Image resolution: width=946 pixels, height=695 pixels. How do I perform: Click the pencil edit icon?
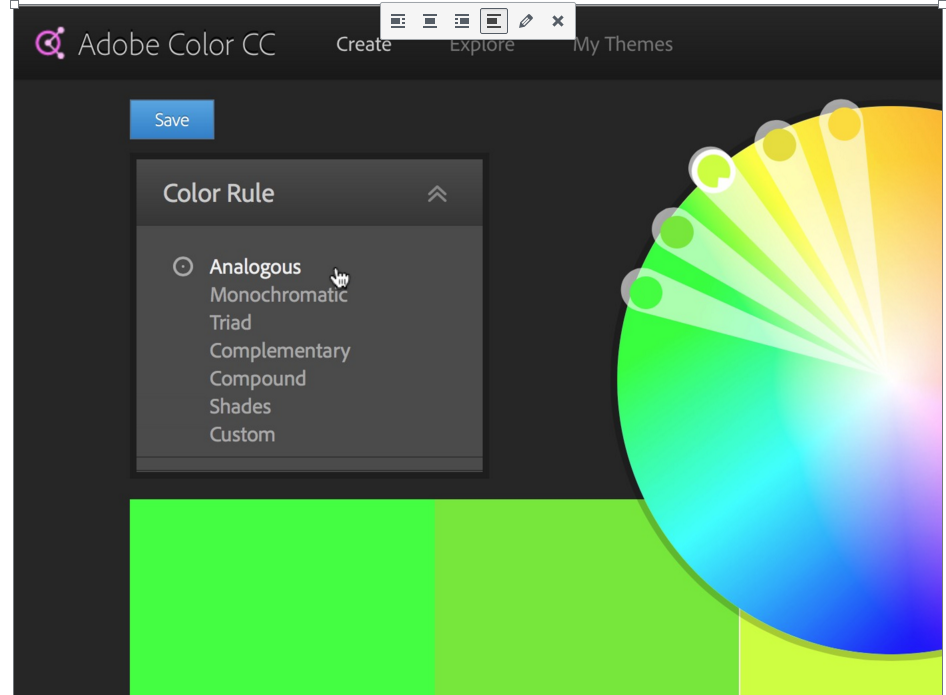(x=526, y=21)
